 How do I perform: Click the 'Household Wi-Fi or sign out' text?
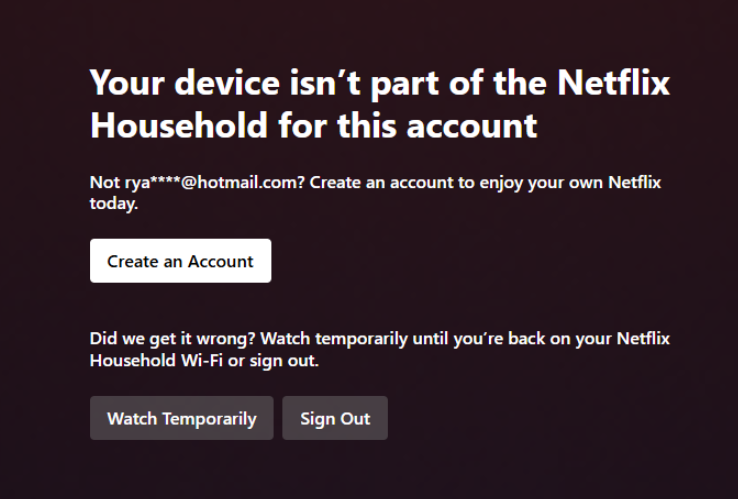[204, 360]
